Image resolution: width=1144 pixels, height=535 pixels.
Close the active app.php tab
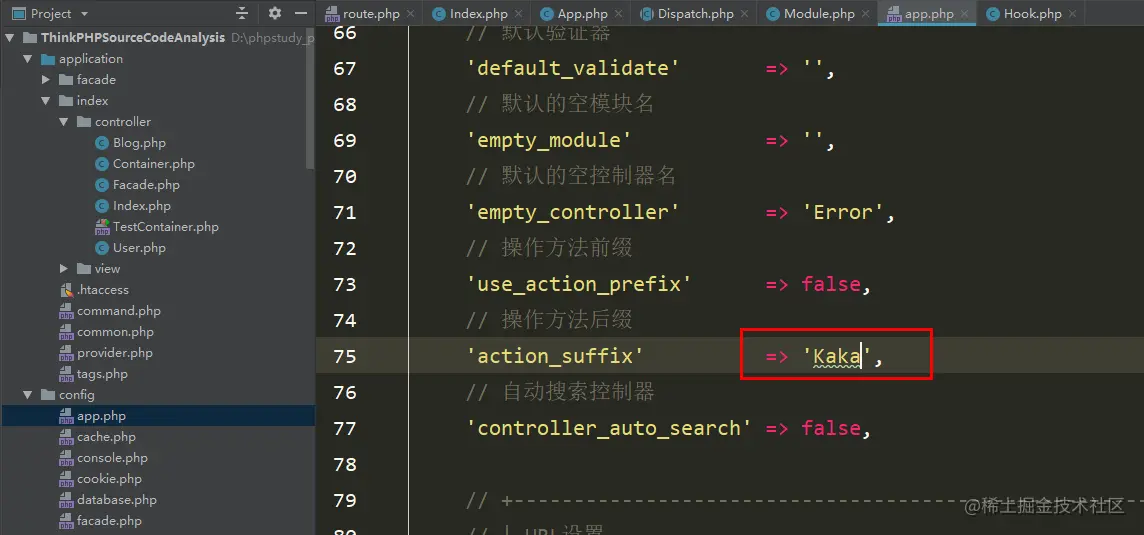tap(965, 14)
